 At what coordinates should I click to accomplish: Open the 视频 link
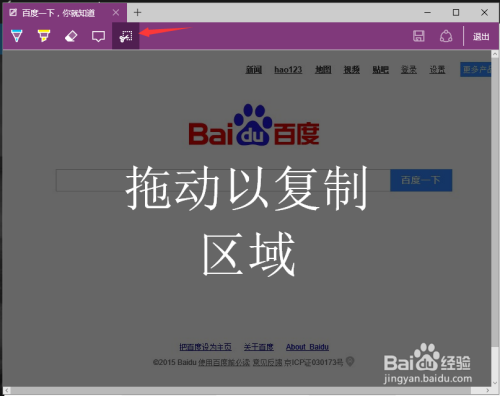pyautogui.click(x=352, y=70)
